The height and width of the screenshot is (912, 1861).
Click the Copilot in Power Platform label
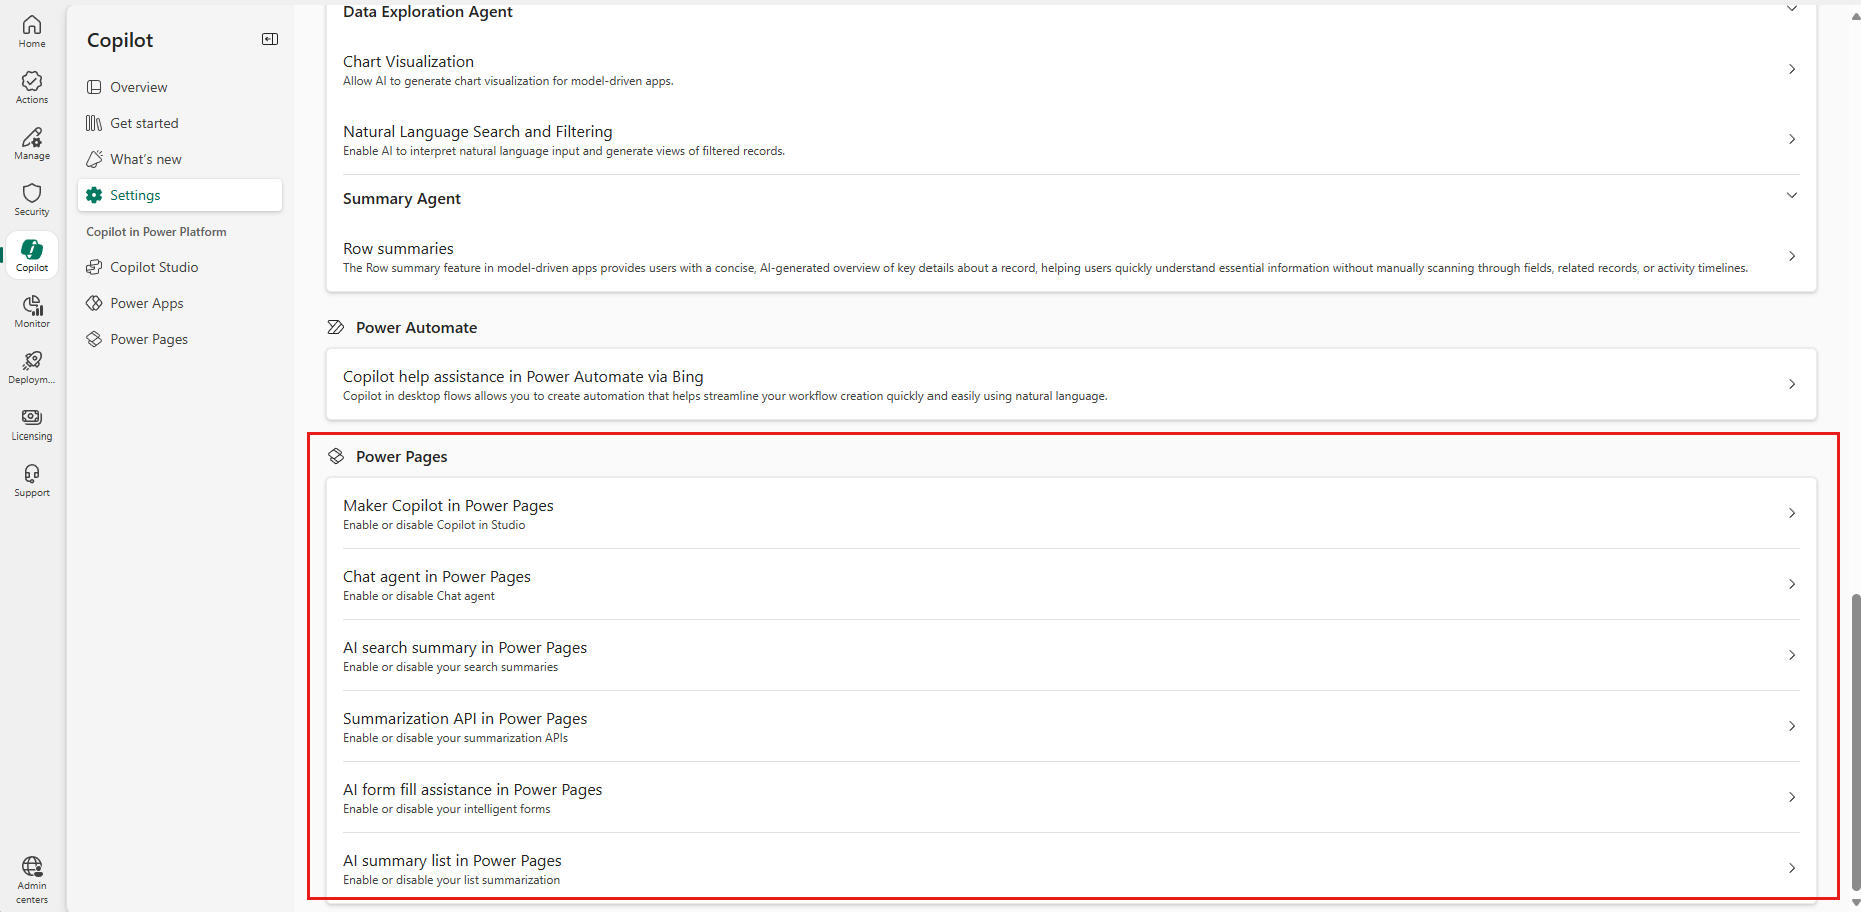(x=156, y=231)
